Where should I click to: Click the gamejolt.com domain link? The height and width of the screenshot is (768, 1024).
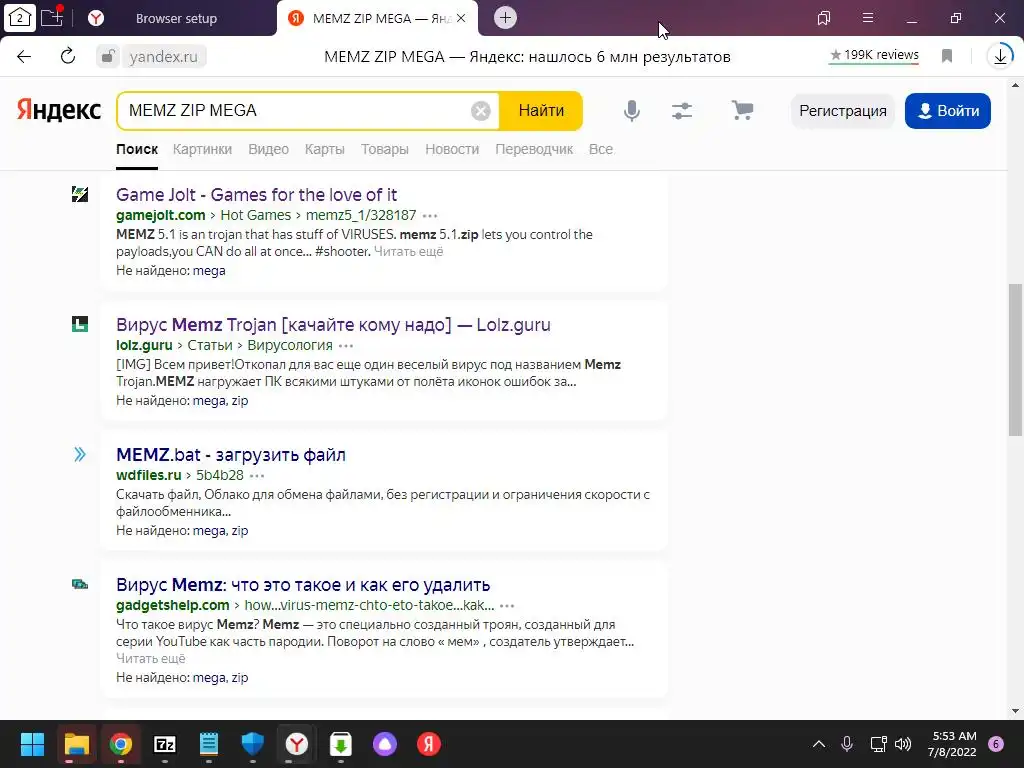161,215
